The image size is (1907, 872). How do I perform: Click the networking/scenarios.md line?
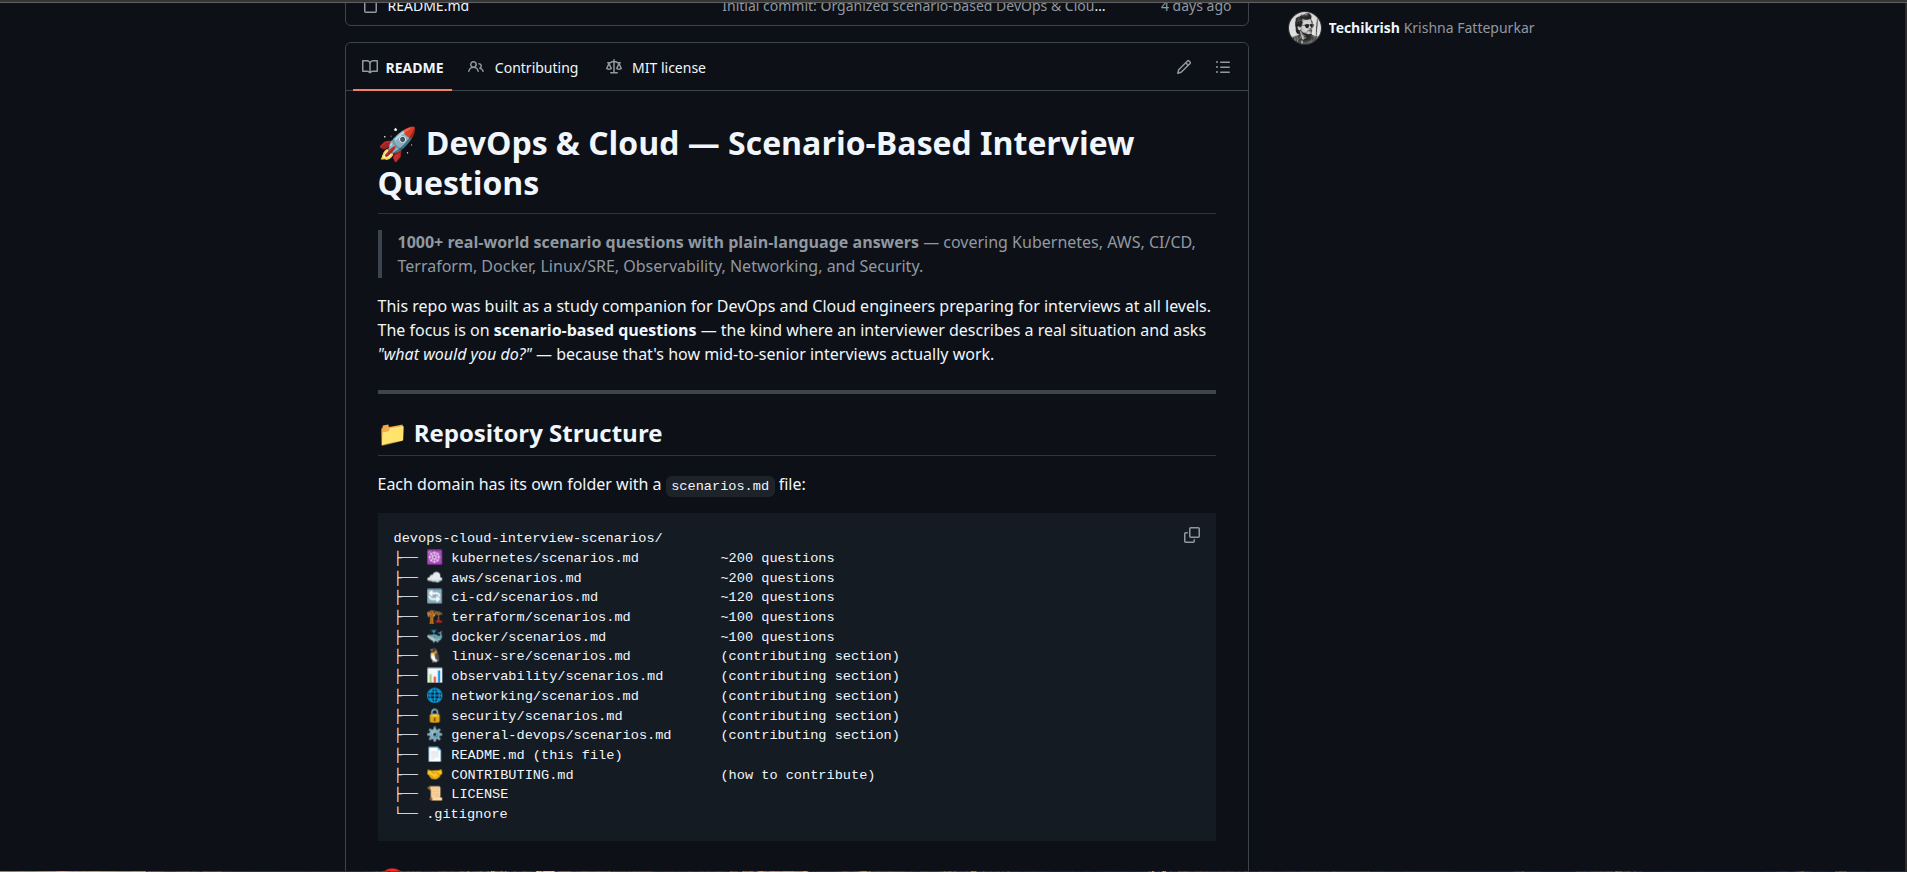545,696
